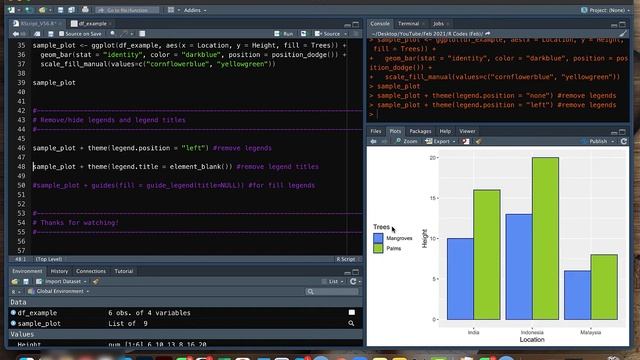Run the current line with Run button
Image resolution: width=640 pixels, height=360 pixels.
click(284, 34)
